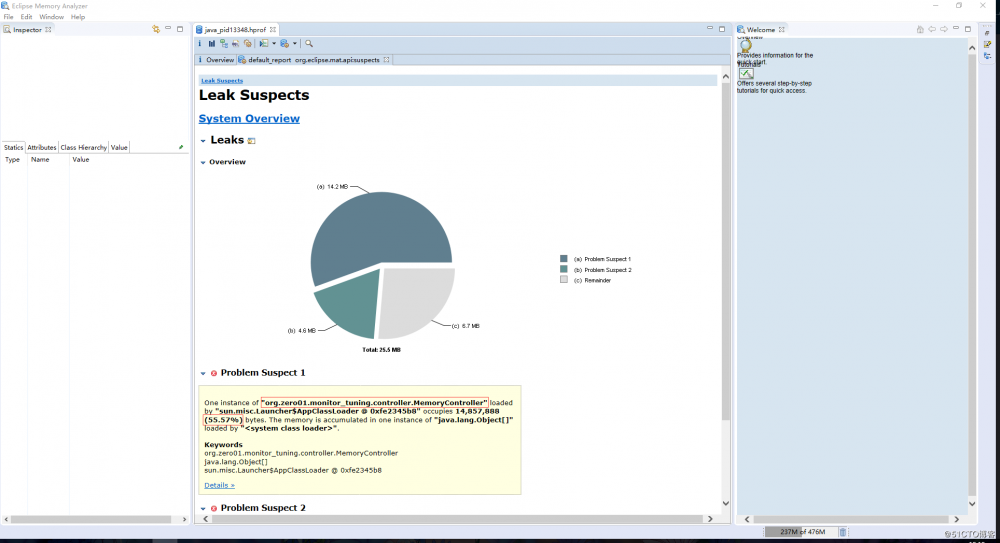This screenshot has width=1000, height=543.
Task: Open dropdown arrow next to Query Browser icon
Action: tap(295, 44)
